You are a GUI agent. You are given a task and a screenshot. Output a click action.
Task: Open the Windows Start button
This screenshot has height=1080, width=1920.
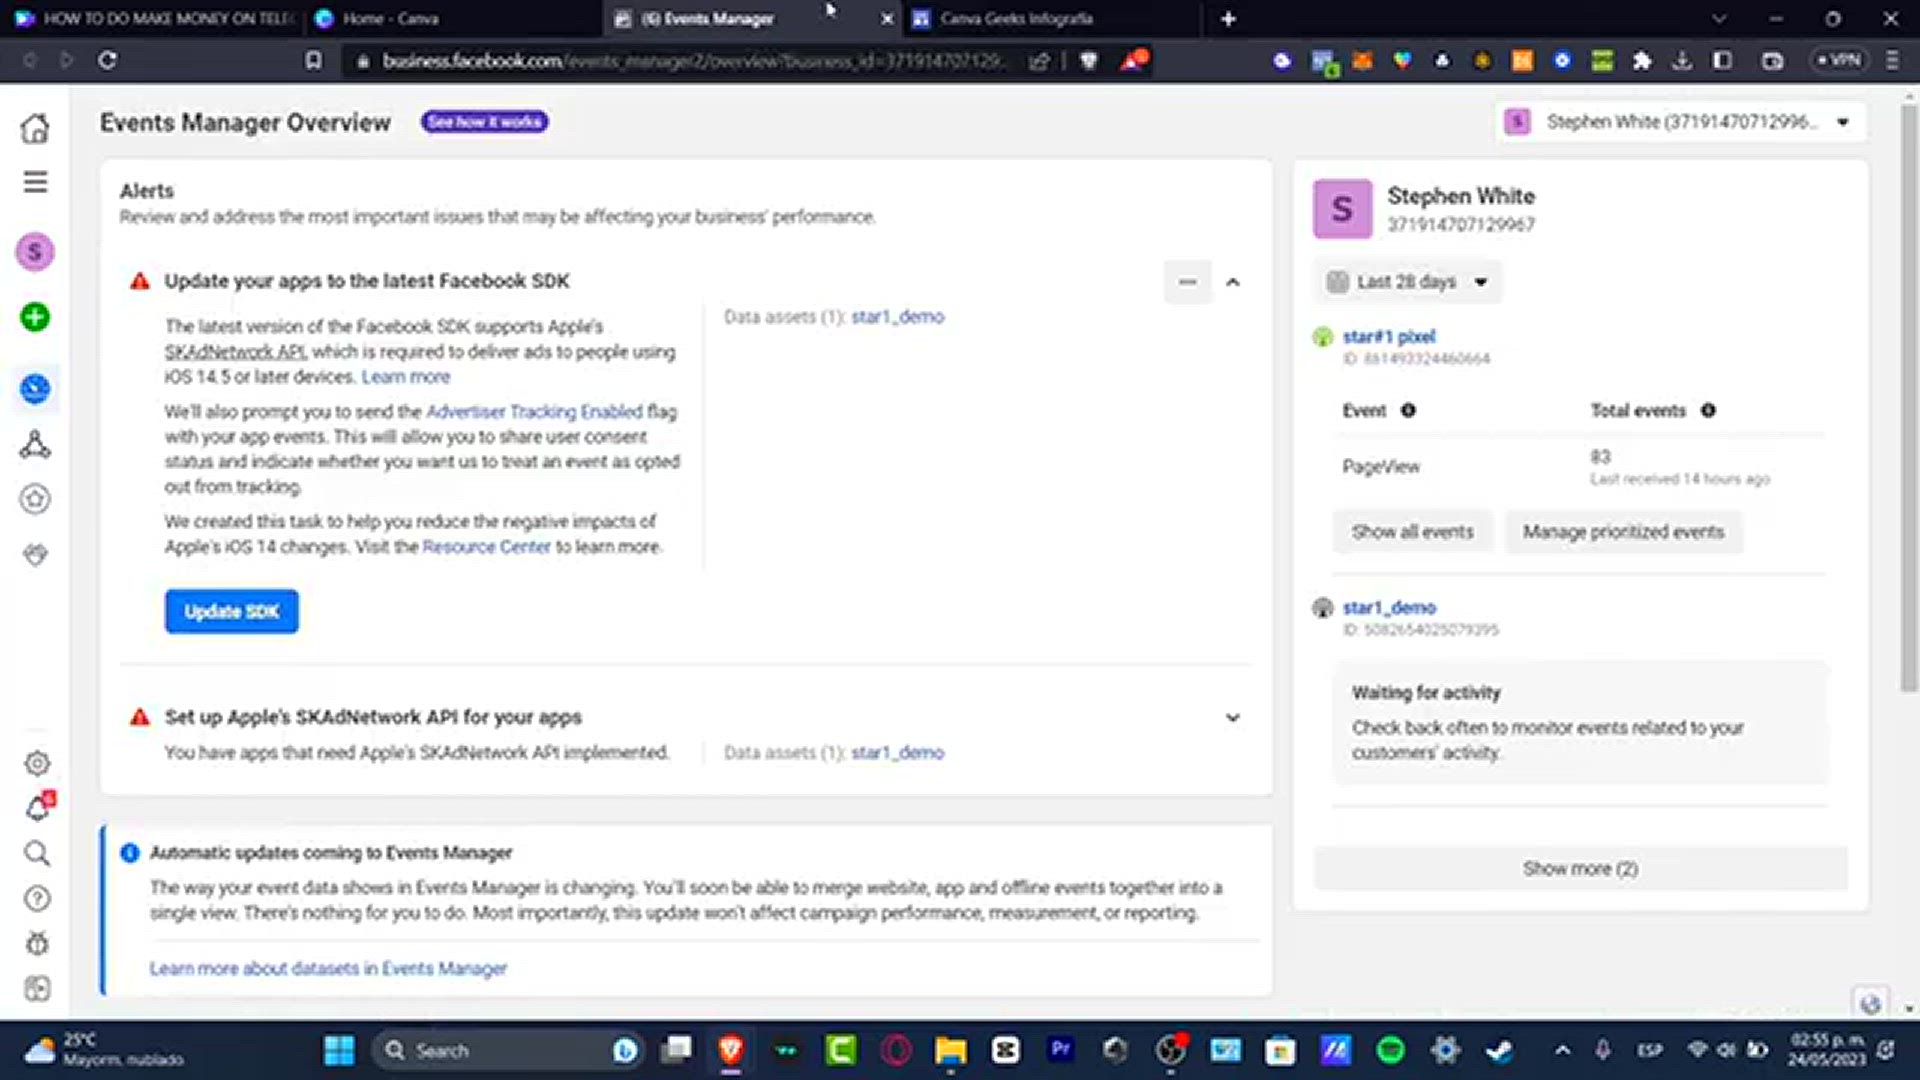339,1050
